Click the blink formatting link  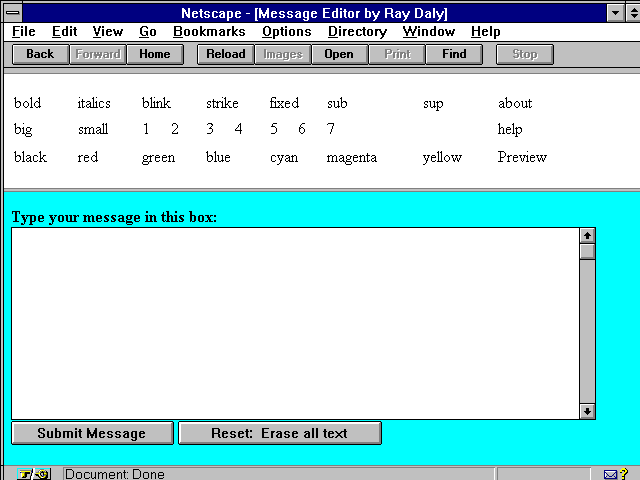click(x=156, y=103)
